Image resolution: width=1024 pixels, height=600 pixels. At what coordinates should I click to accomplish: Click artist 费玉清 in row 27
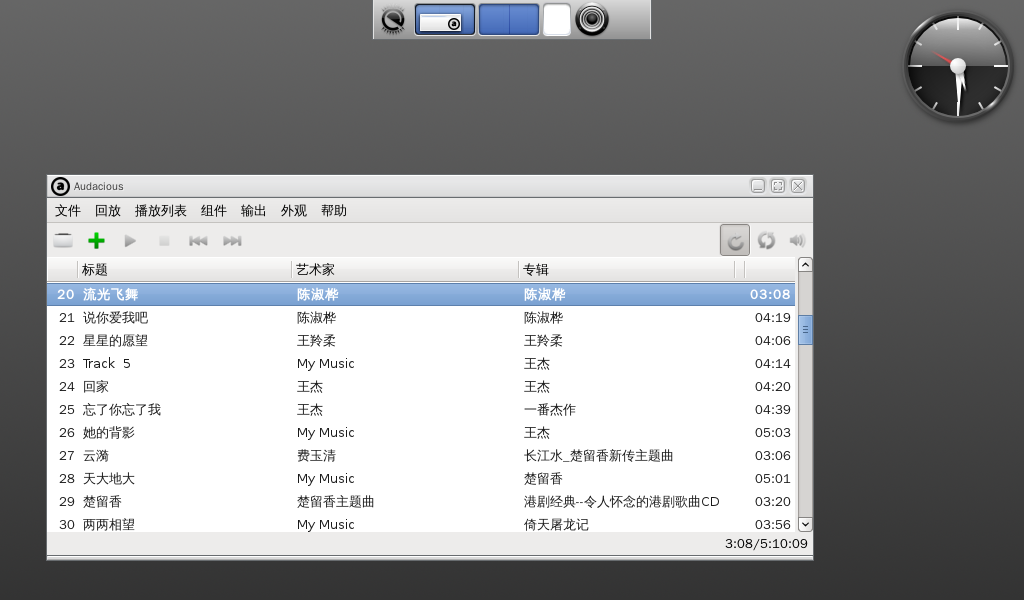pyautogui.click(x=316, y=455)
